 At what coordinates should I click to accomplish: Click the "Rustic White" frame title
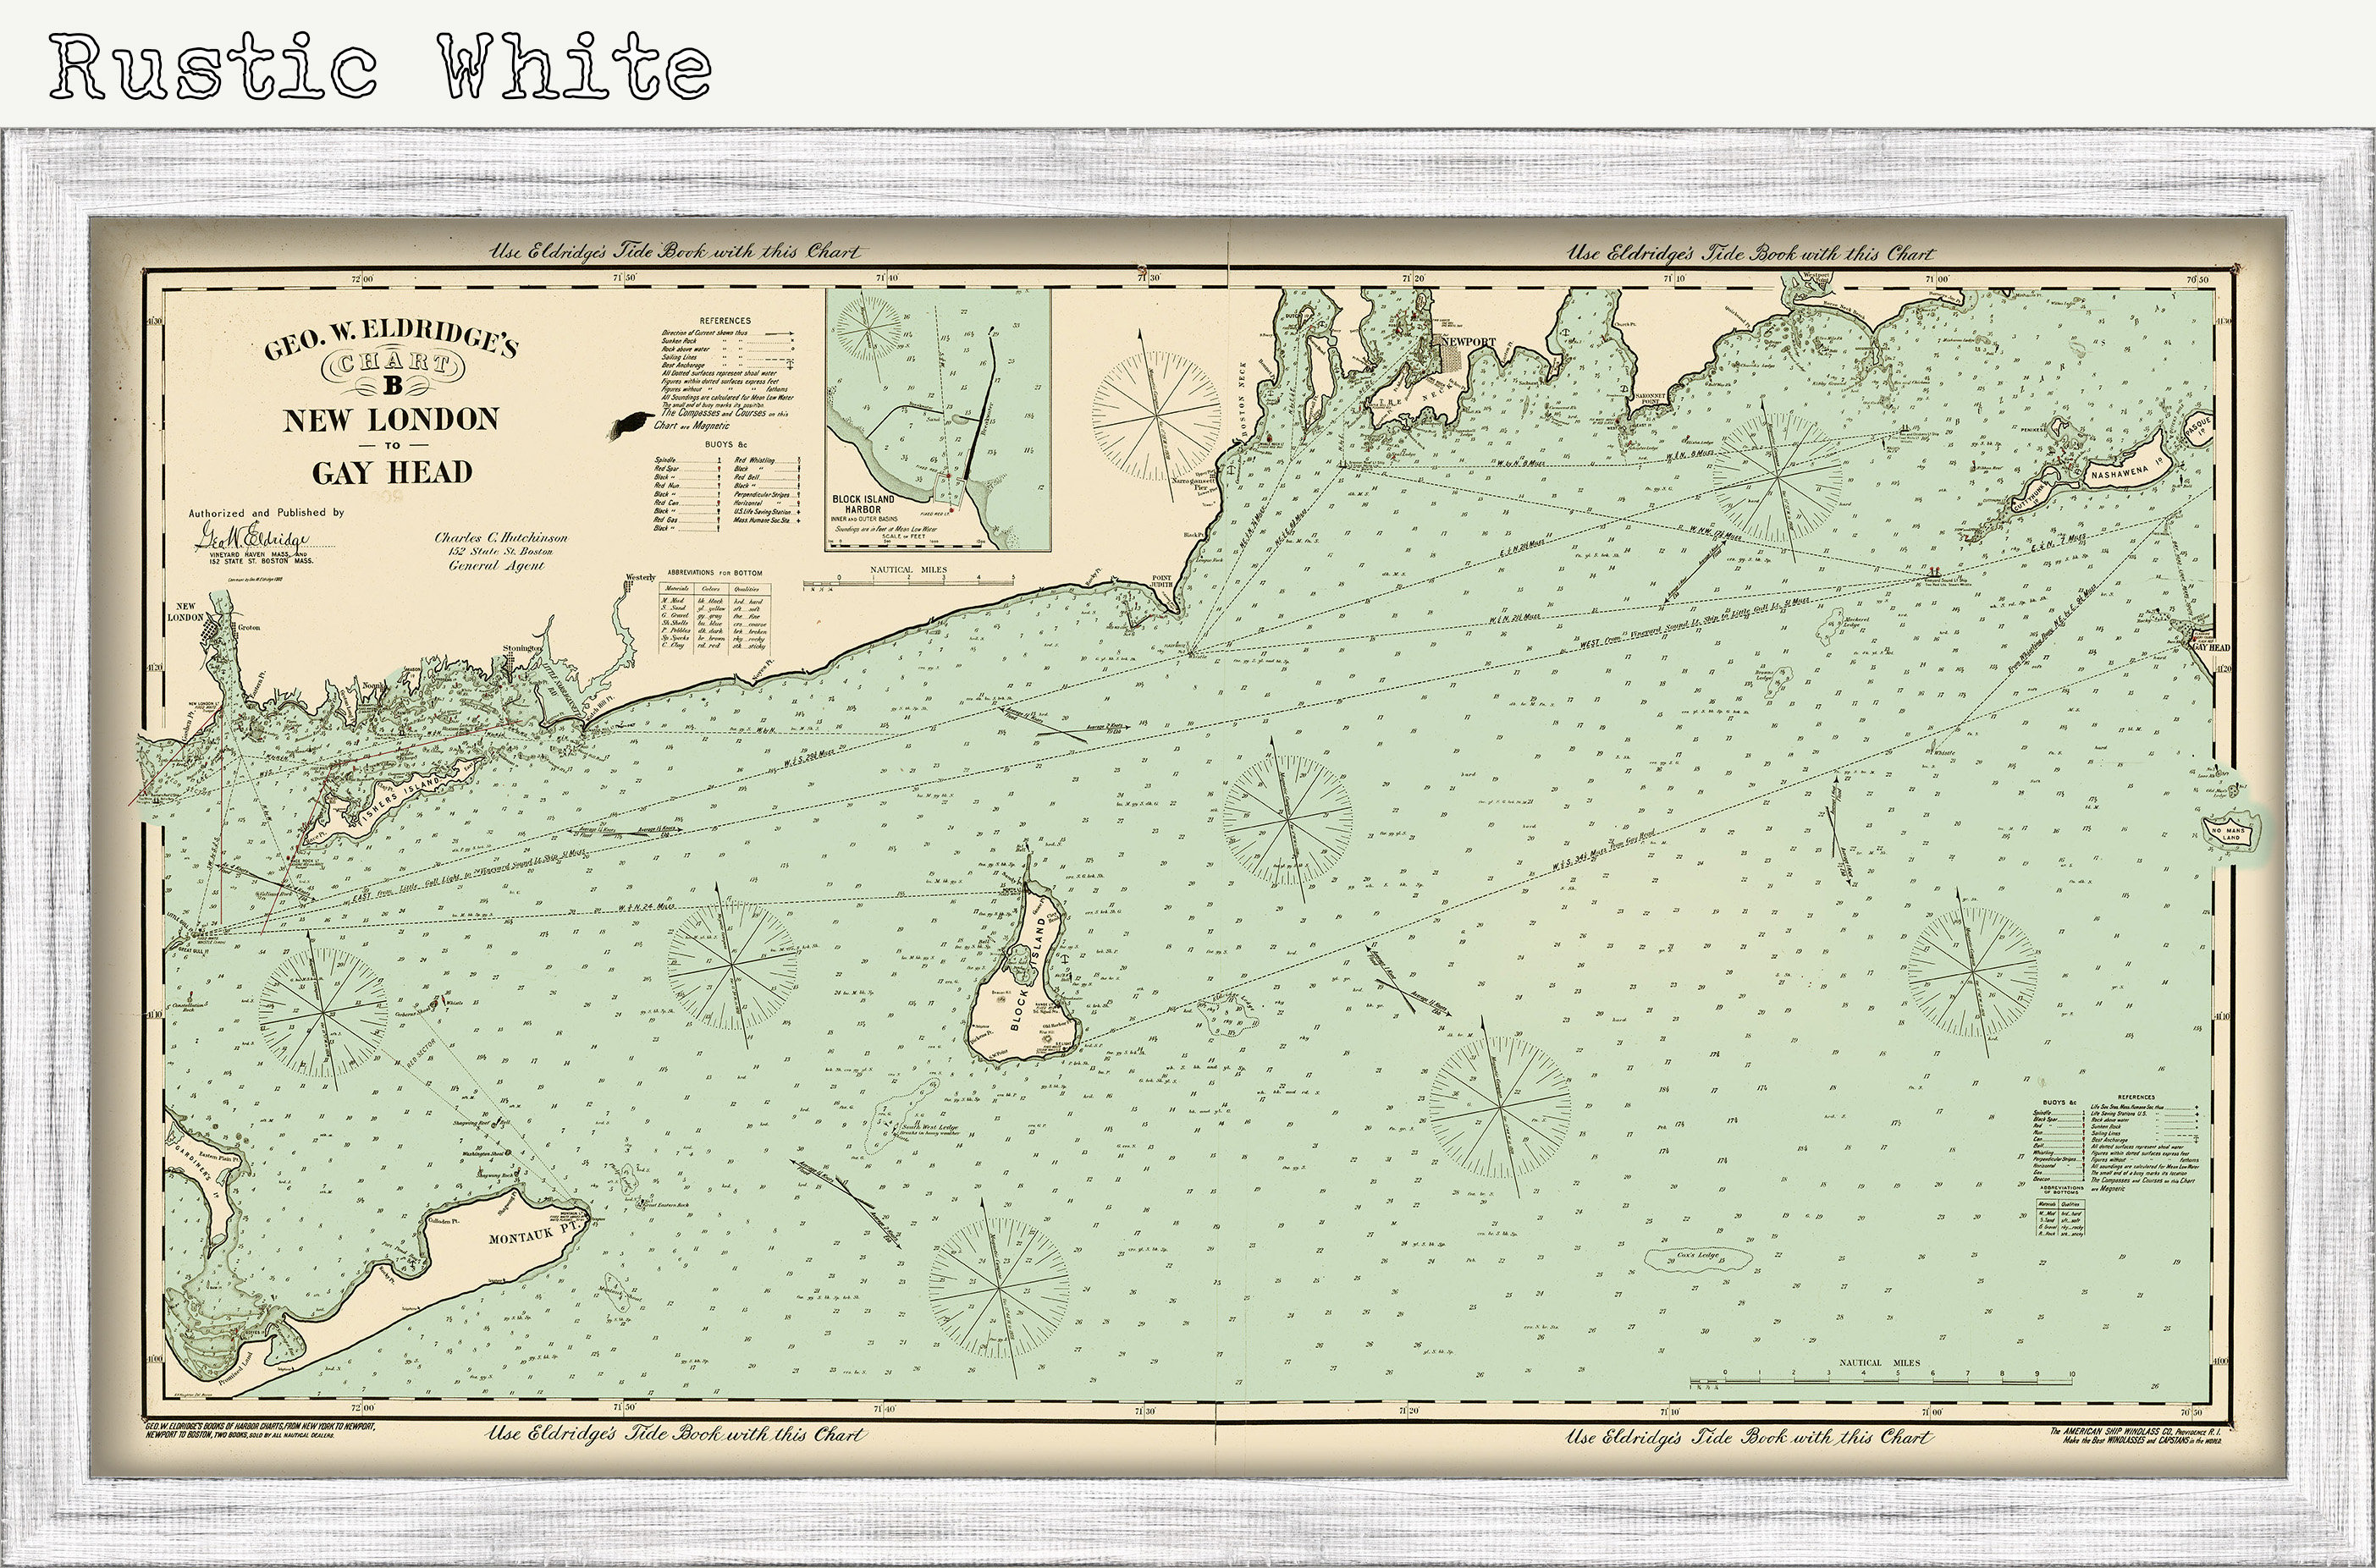(x=381, y=66)
